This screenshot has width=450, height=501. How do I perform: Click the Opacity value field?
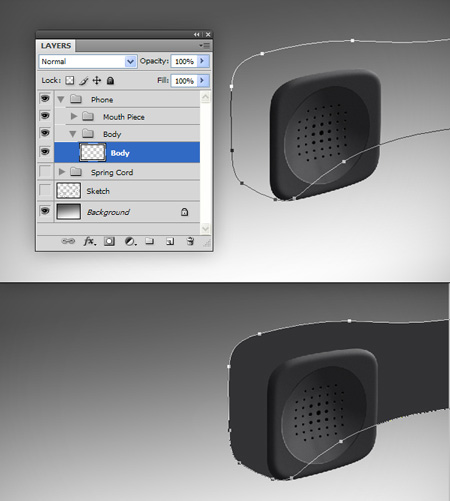pyautogui.click(x=184, y=61)
